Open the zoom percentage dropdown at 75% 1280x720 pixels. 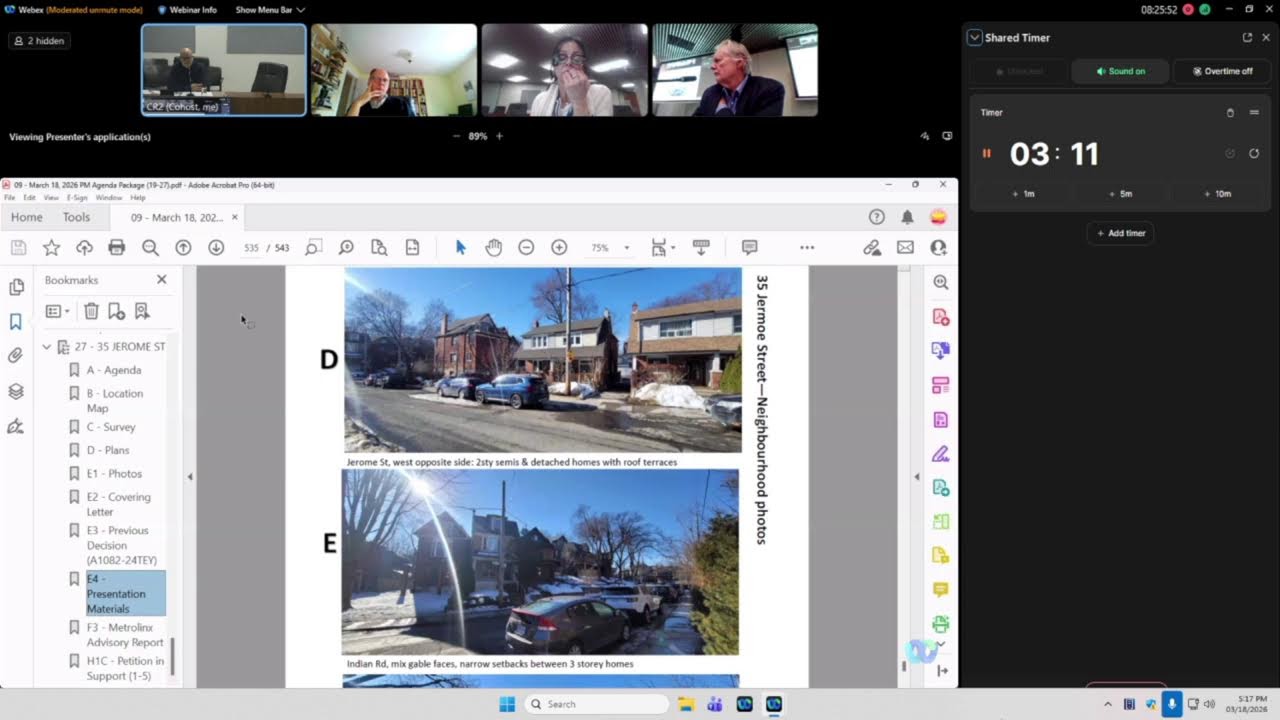(x=627, y=248)
